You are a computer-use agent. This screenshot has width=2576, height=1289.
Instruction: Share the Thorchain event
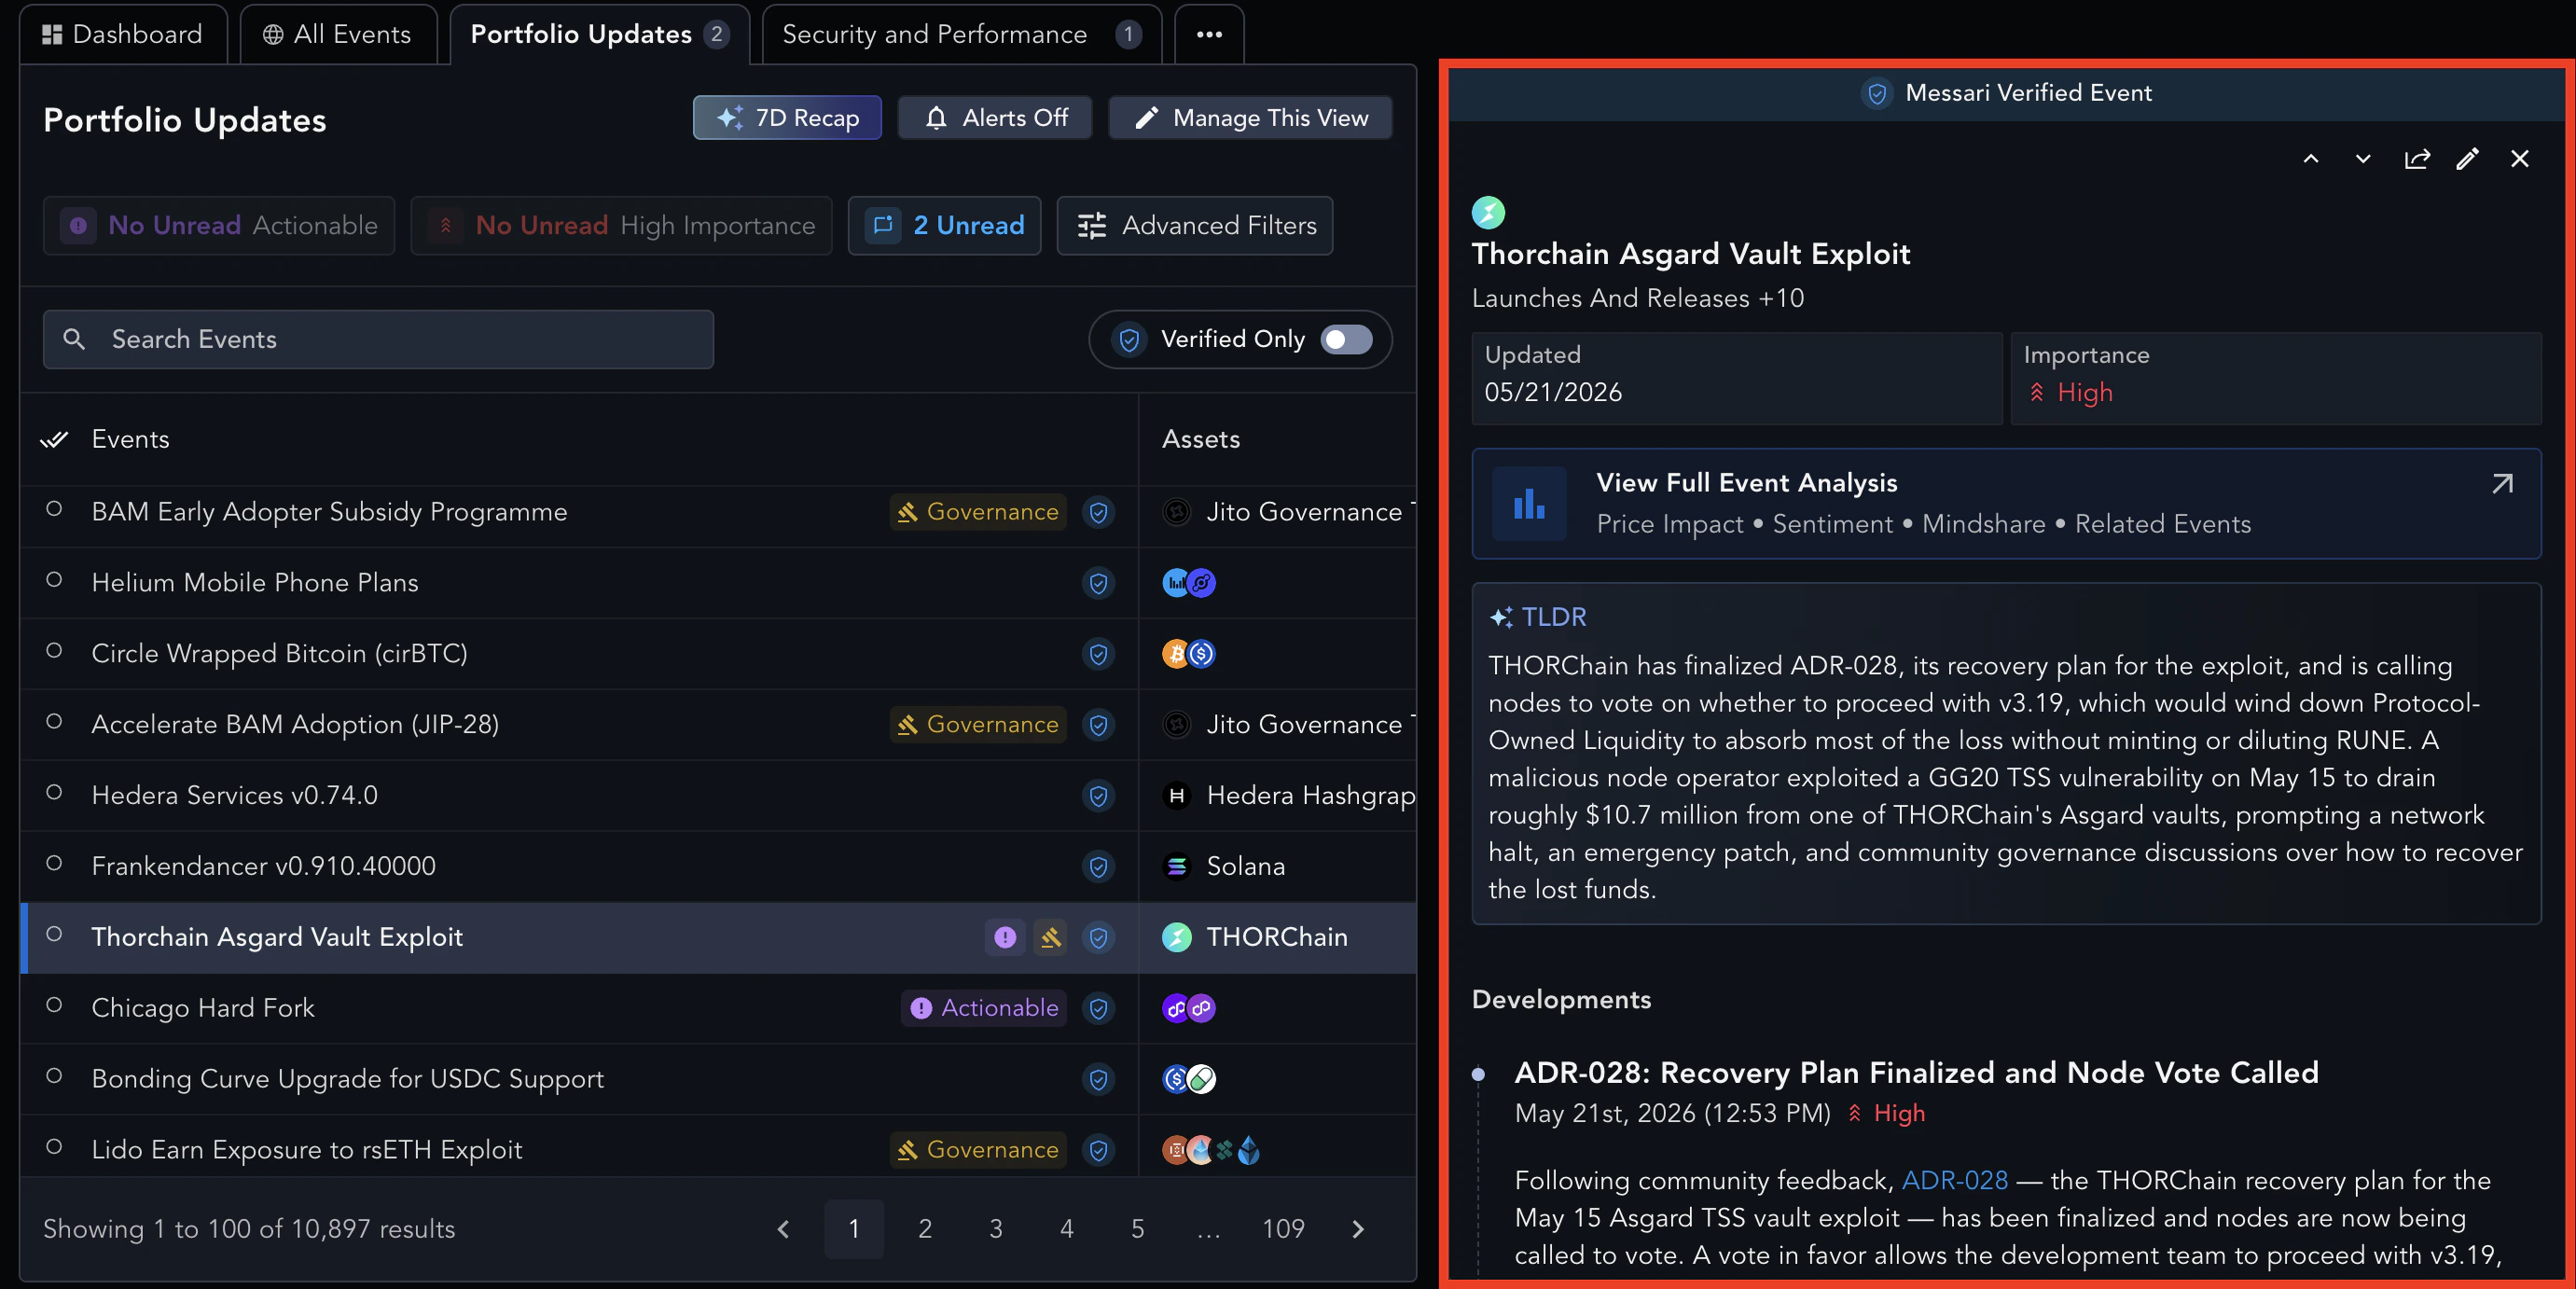point(2417,159)
